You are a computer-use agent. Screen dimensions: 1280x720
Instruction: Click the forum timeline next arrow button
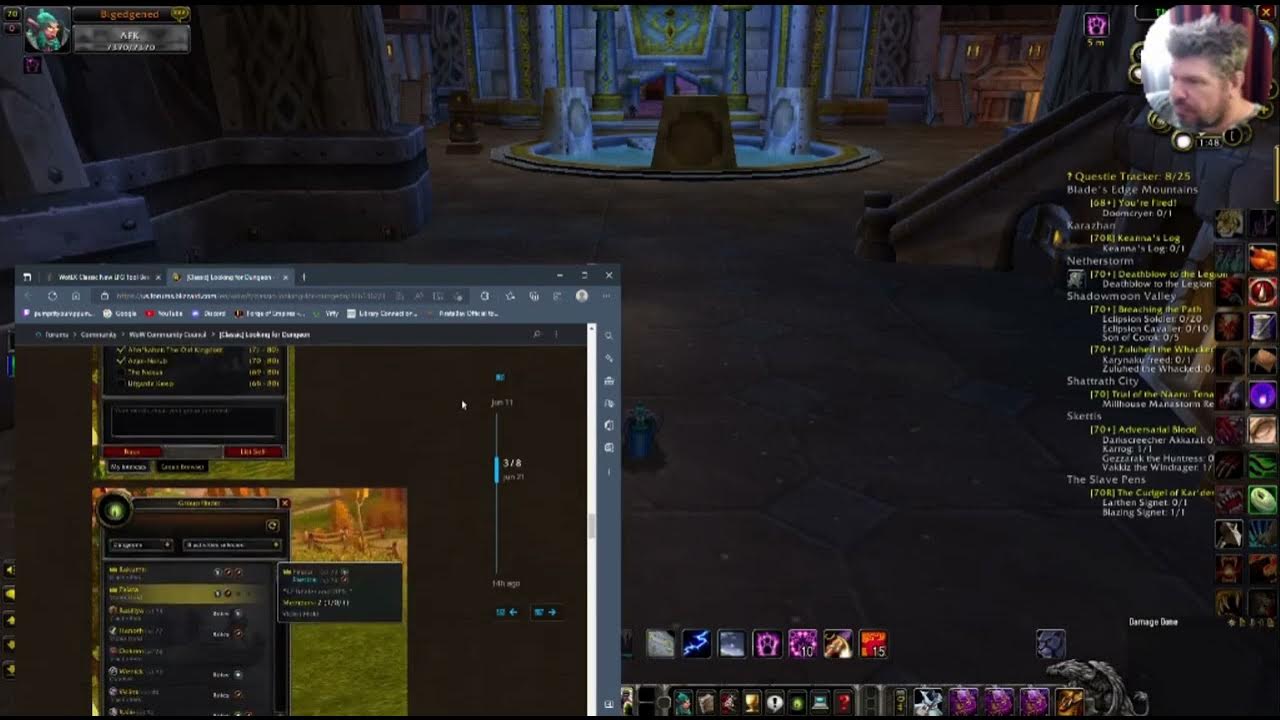tap(545, 612)
